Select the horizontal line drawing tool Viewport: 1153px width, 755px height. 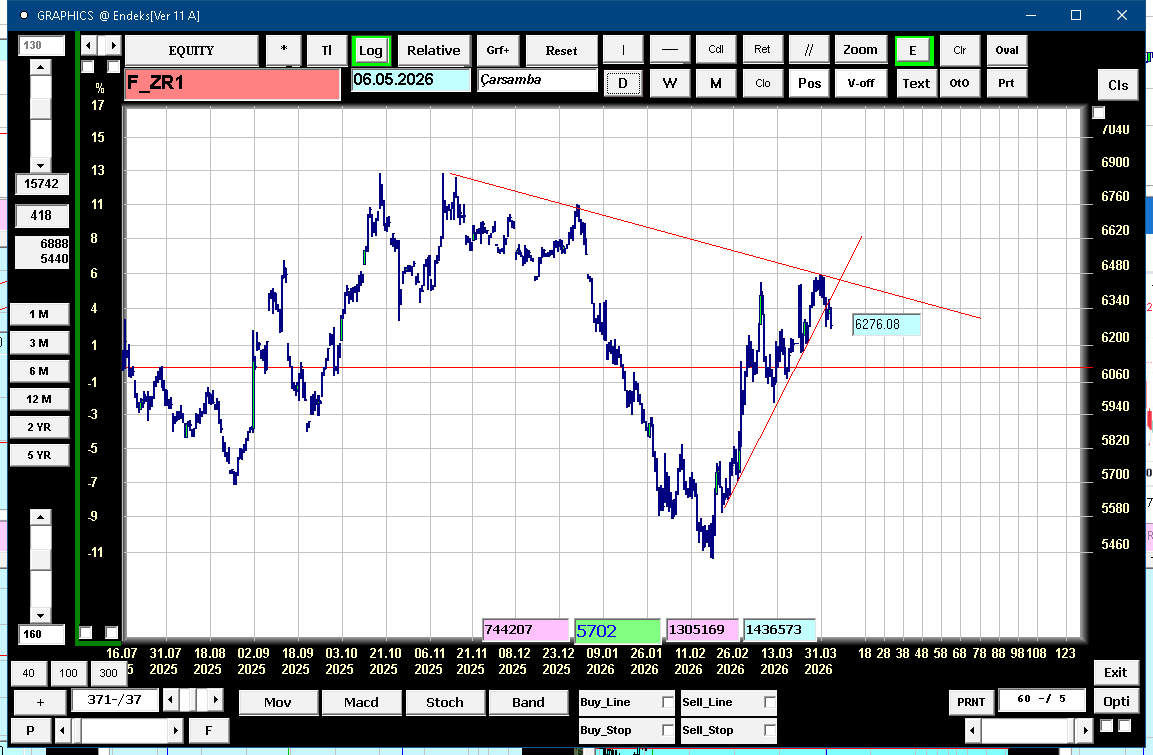(670, 50)
